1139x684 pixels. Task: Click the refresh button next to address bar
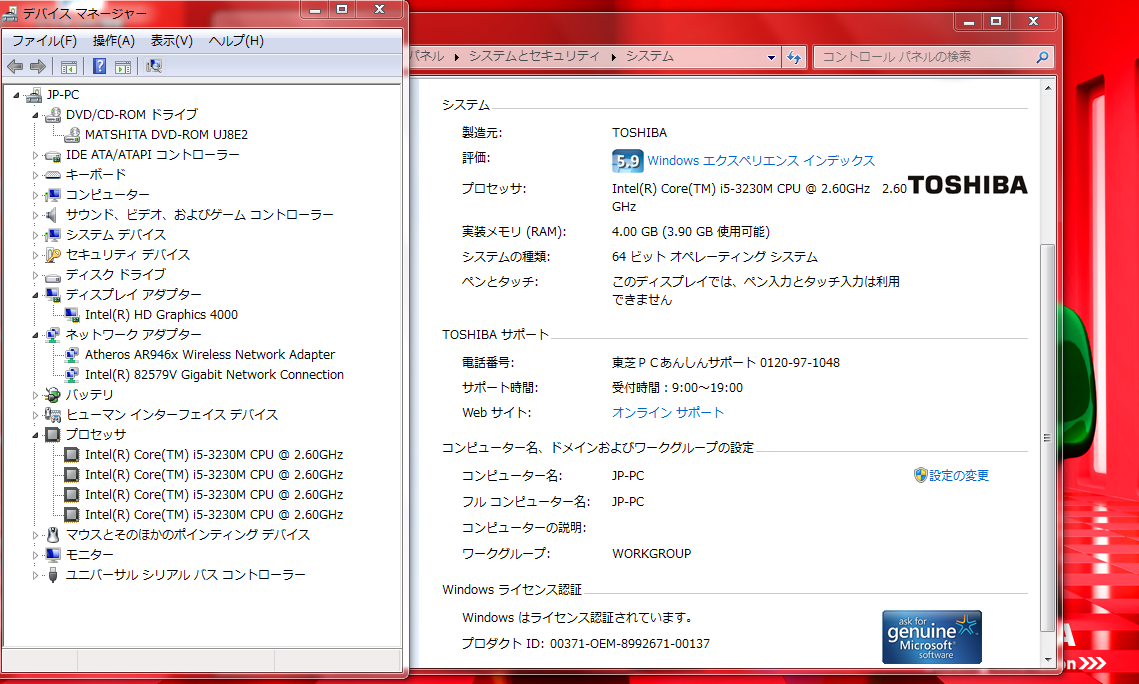(794, 57)
